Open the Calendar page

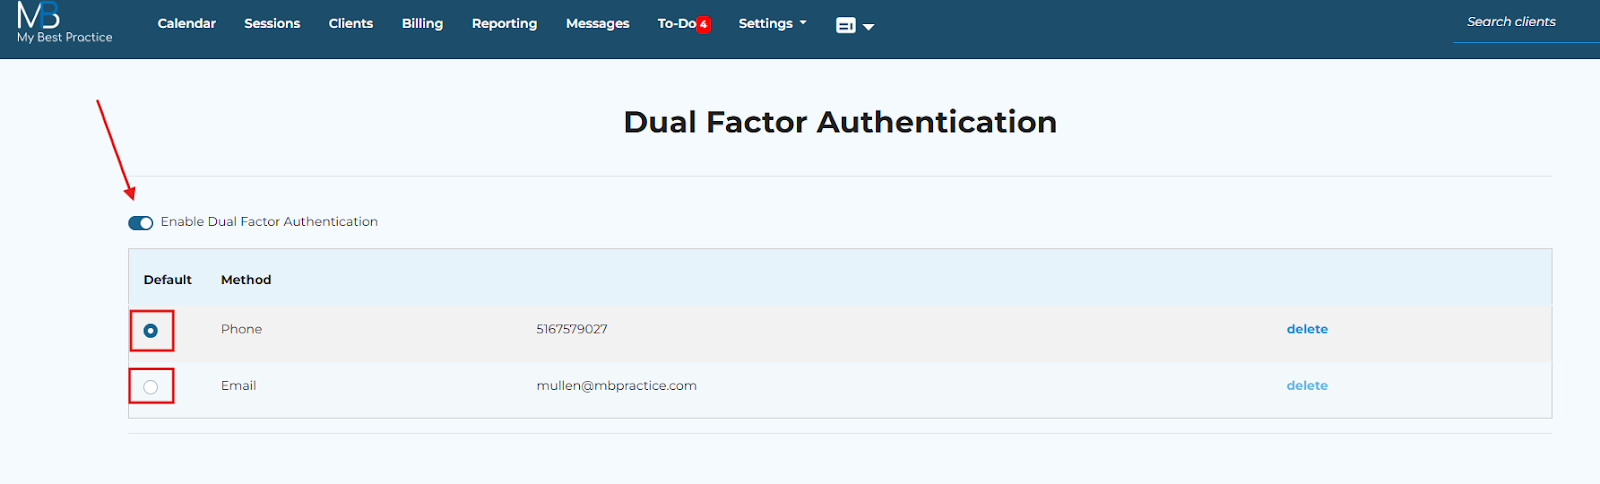point(187,23)
